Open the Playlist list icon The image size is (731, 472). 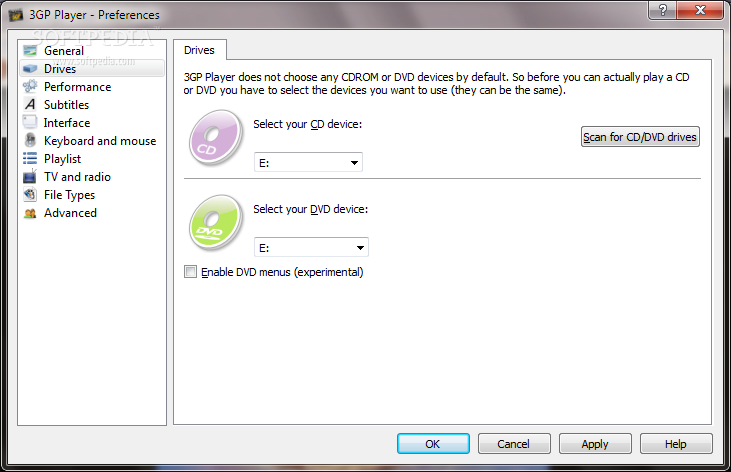30,159
